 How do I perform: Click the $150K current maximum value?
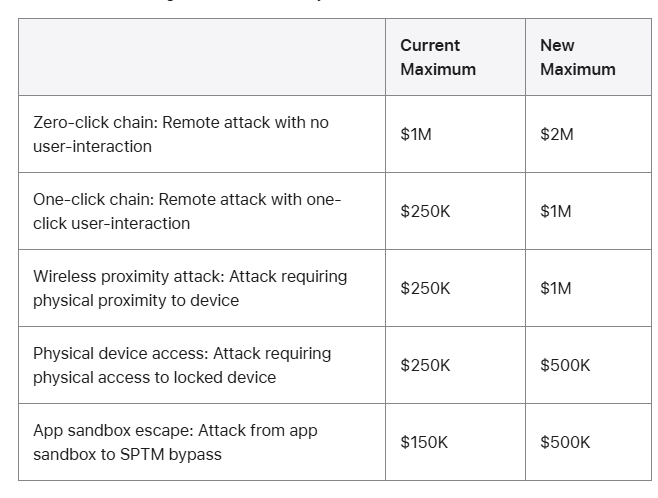coord(425,442)
